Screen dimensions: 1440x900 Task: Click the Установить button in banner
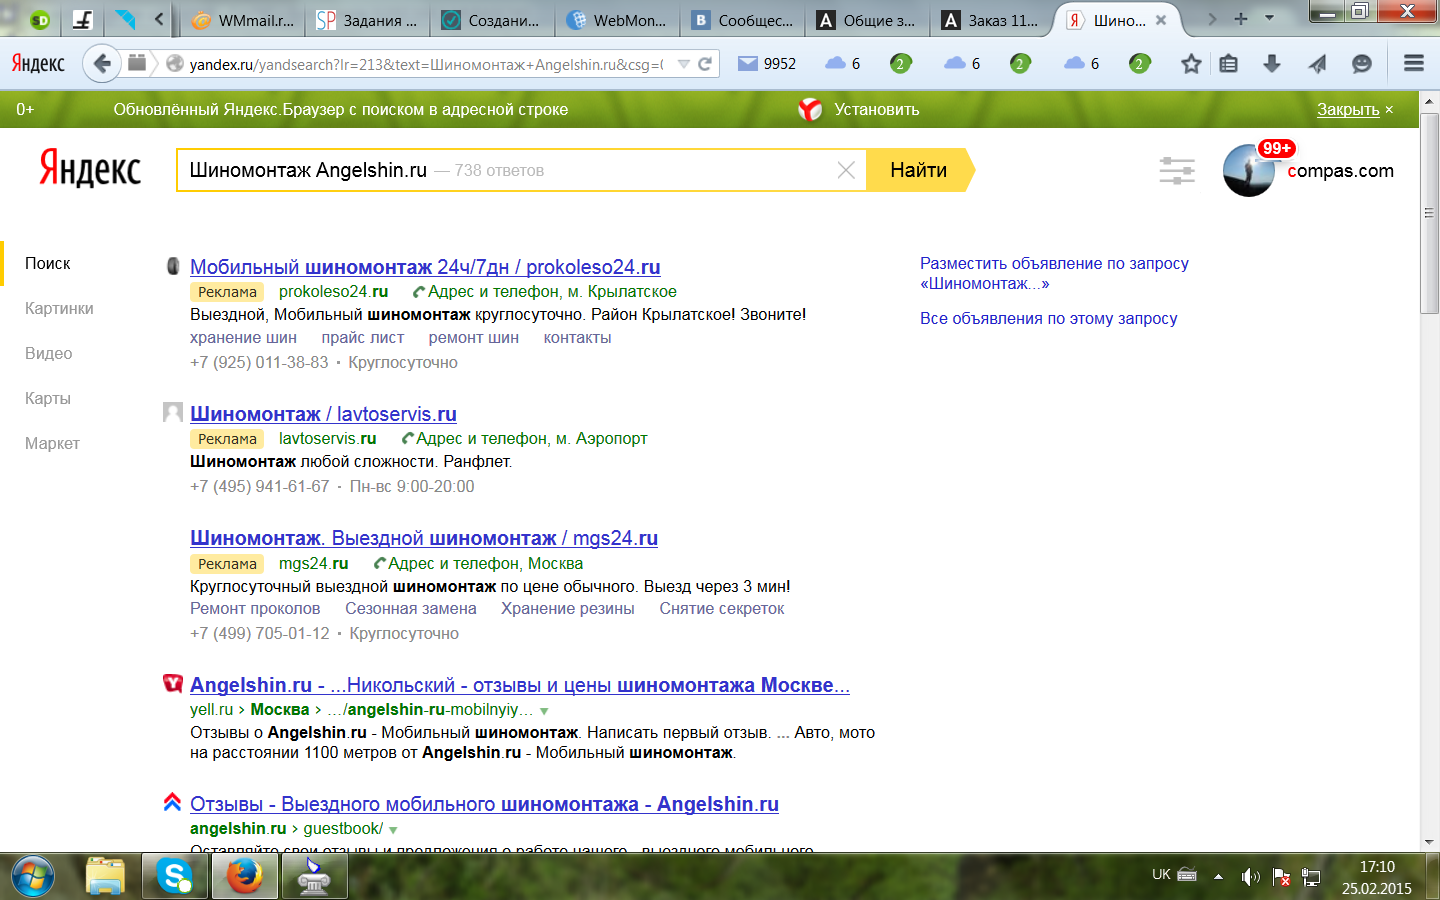[876, 110]
